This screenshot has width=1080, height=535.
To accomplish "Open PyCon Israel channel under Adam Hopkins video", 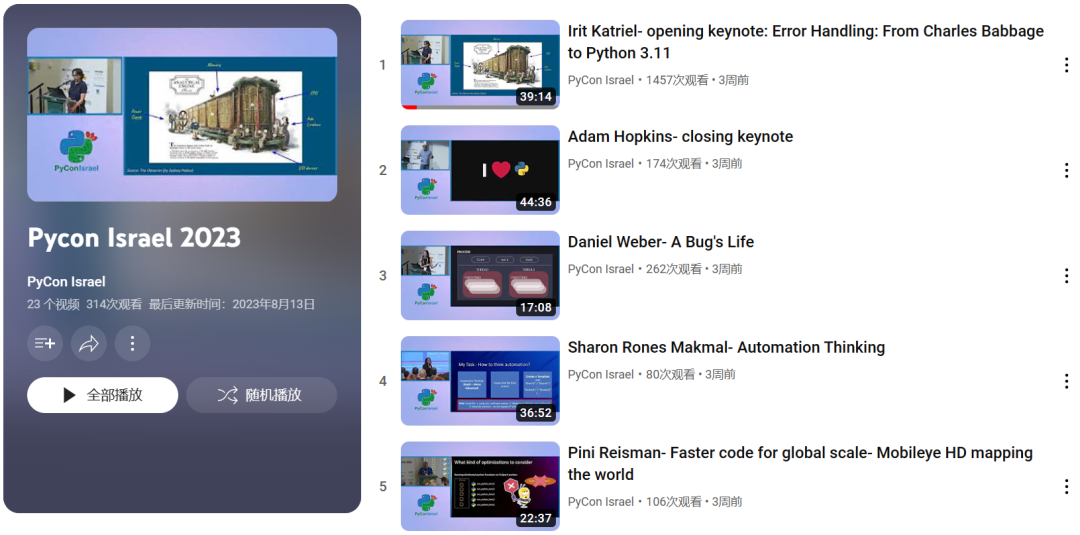I will [x=601, y=164].
